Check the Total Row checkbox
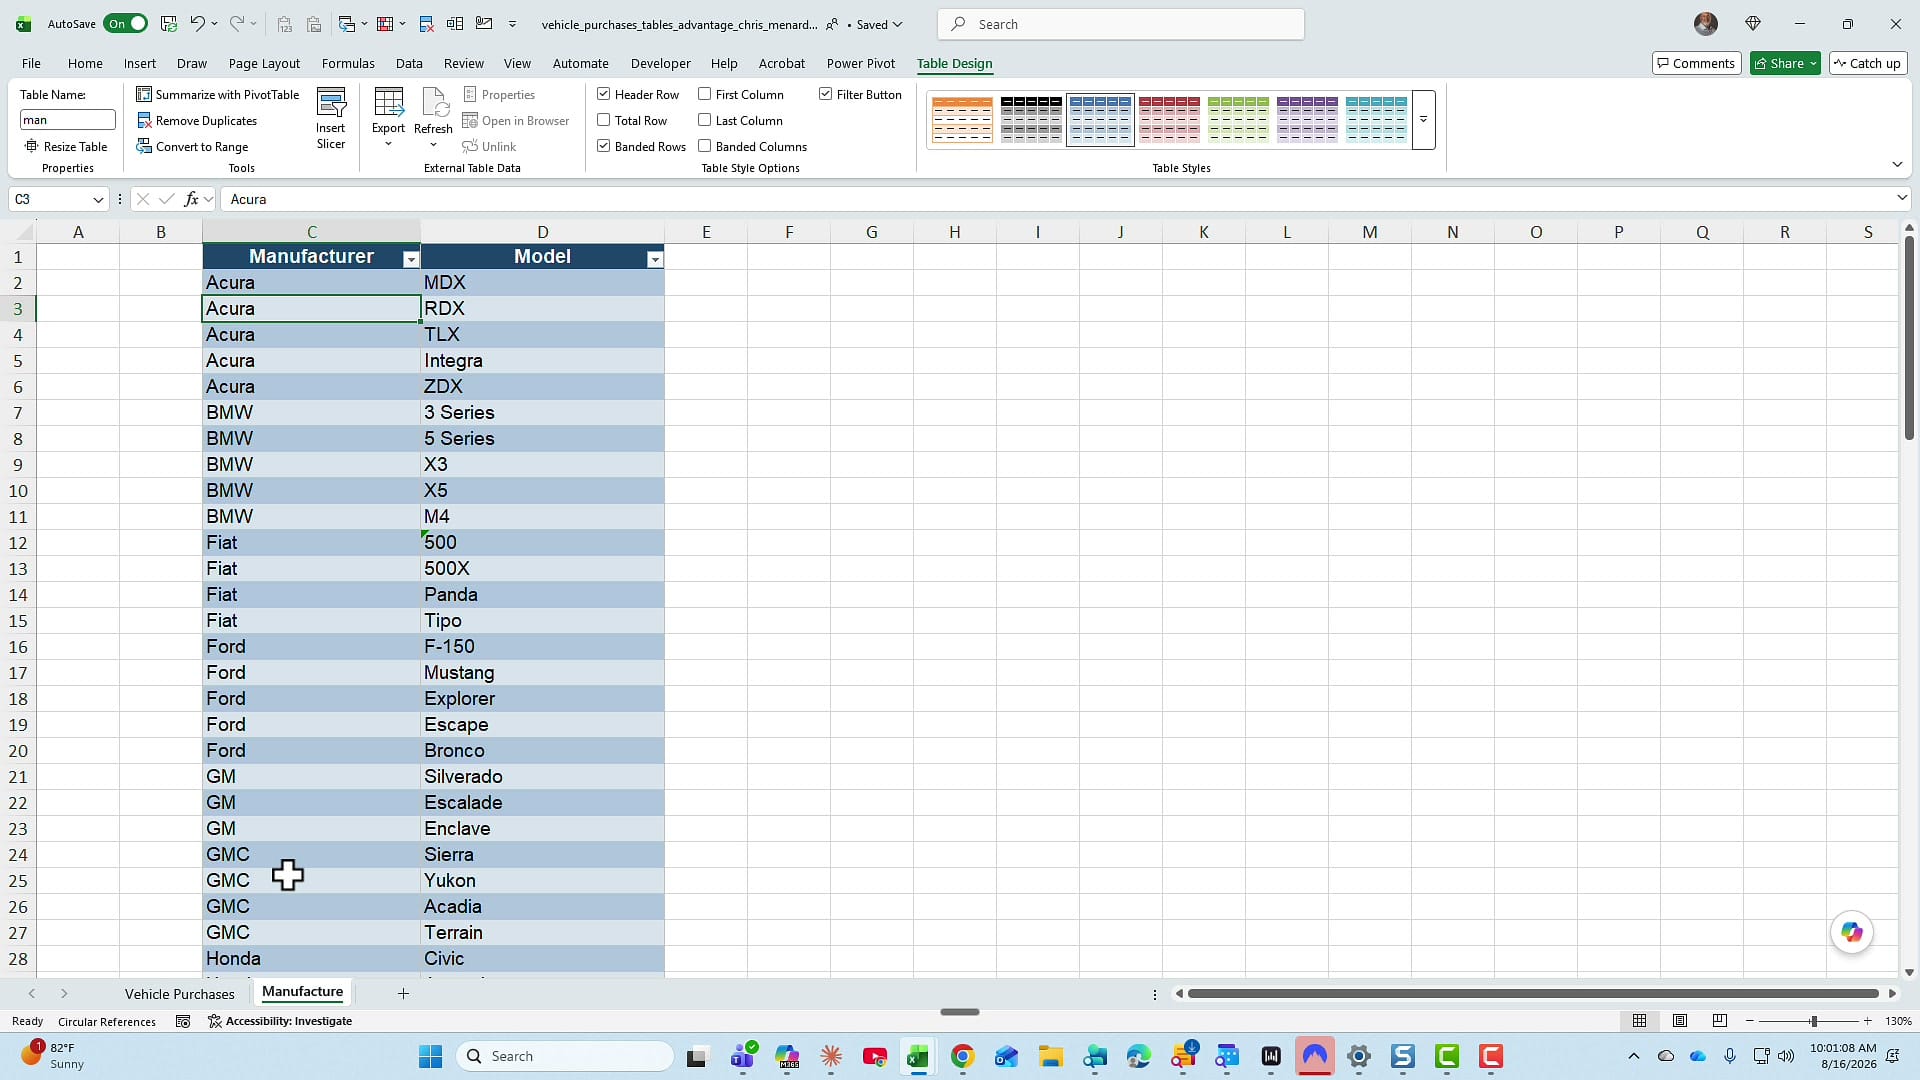1920x1080 pixels. pyautogui.click(x=604, y=120)
